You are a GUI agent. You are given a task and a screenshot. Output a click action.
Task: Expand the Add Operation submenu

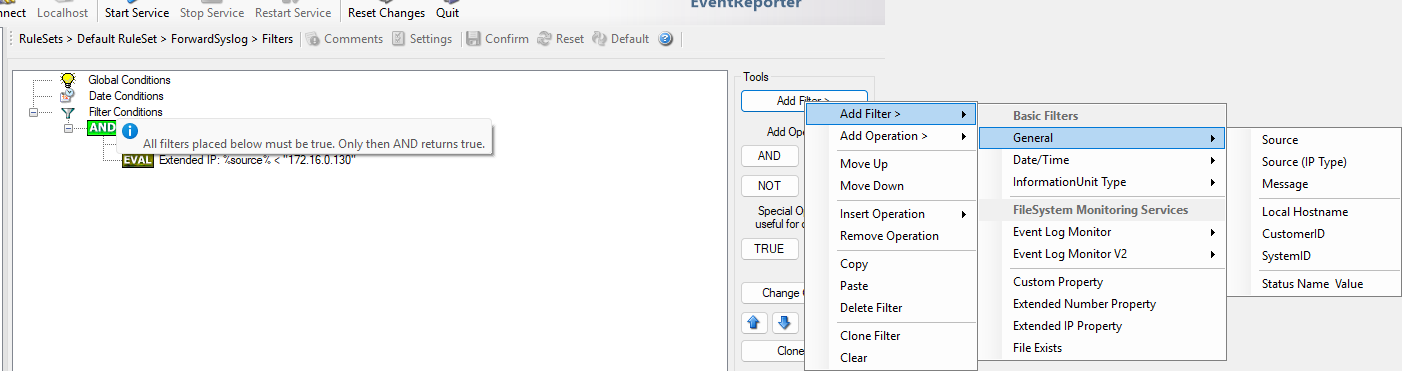pos(890,136)
